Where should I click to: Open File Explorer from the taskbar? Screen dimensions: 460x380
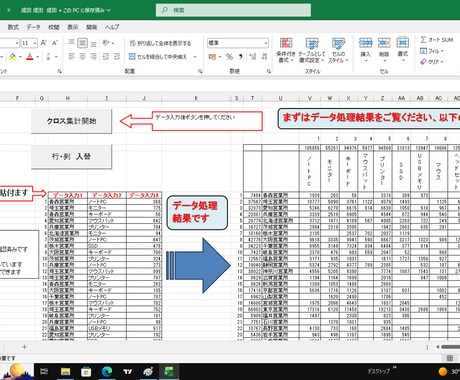pos(65,371)
